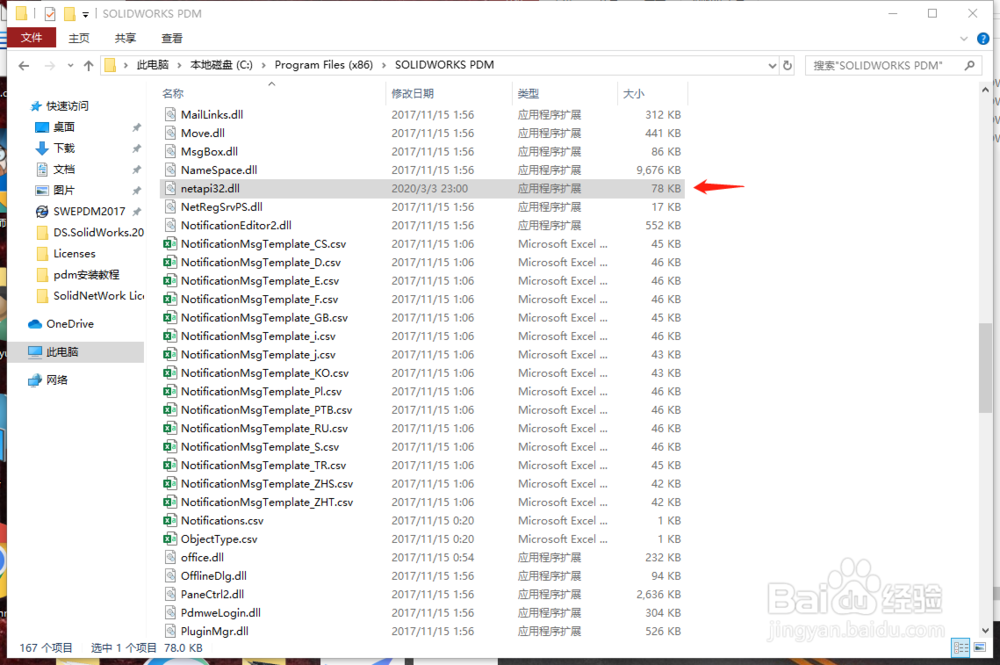Click Excel icon of NotificationMsgTemplate_CS.csv
1000x665 pixels.
(x=170, y=244)
